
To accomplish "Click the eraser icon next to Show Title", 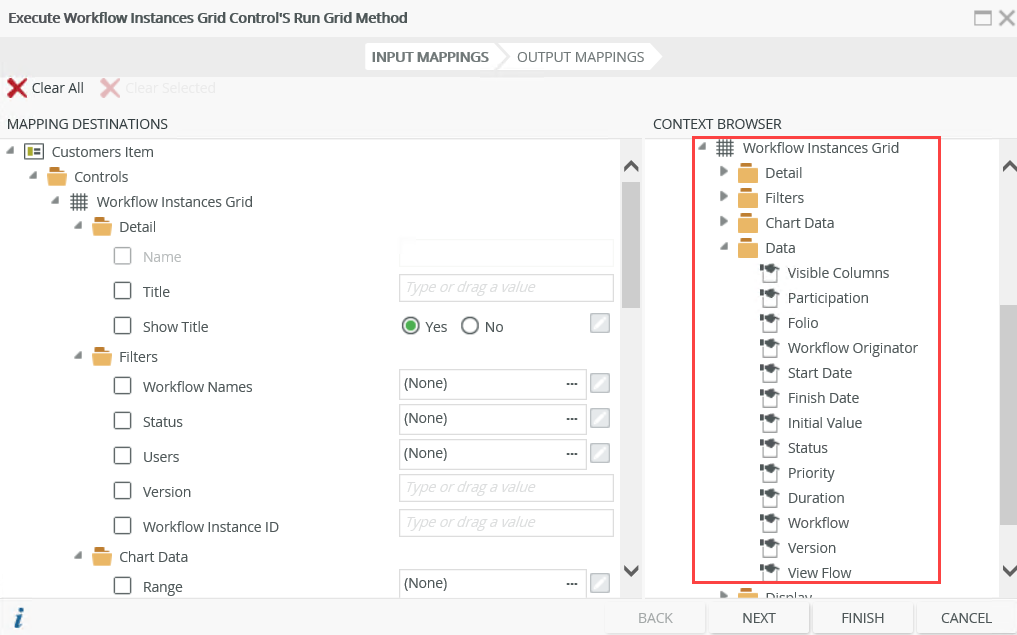I will pos(600,323).
